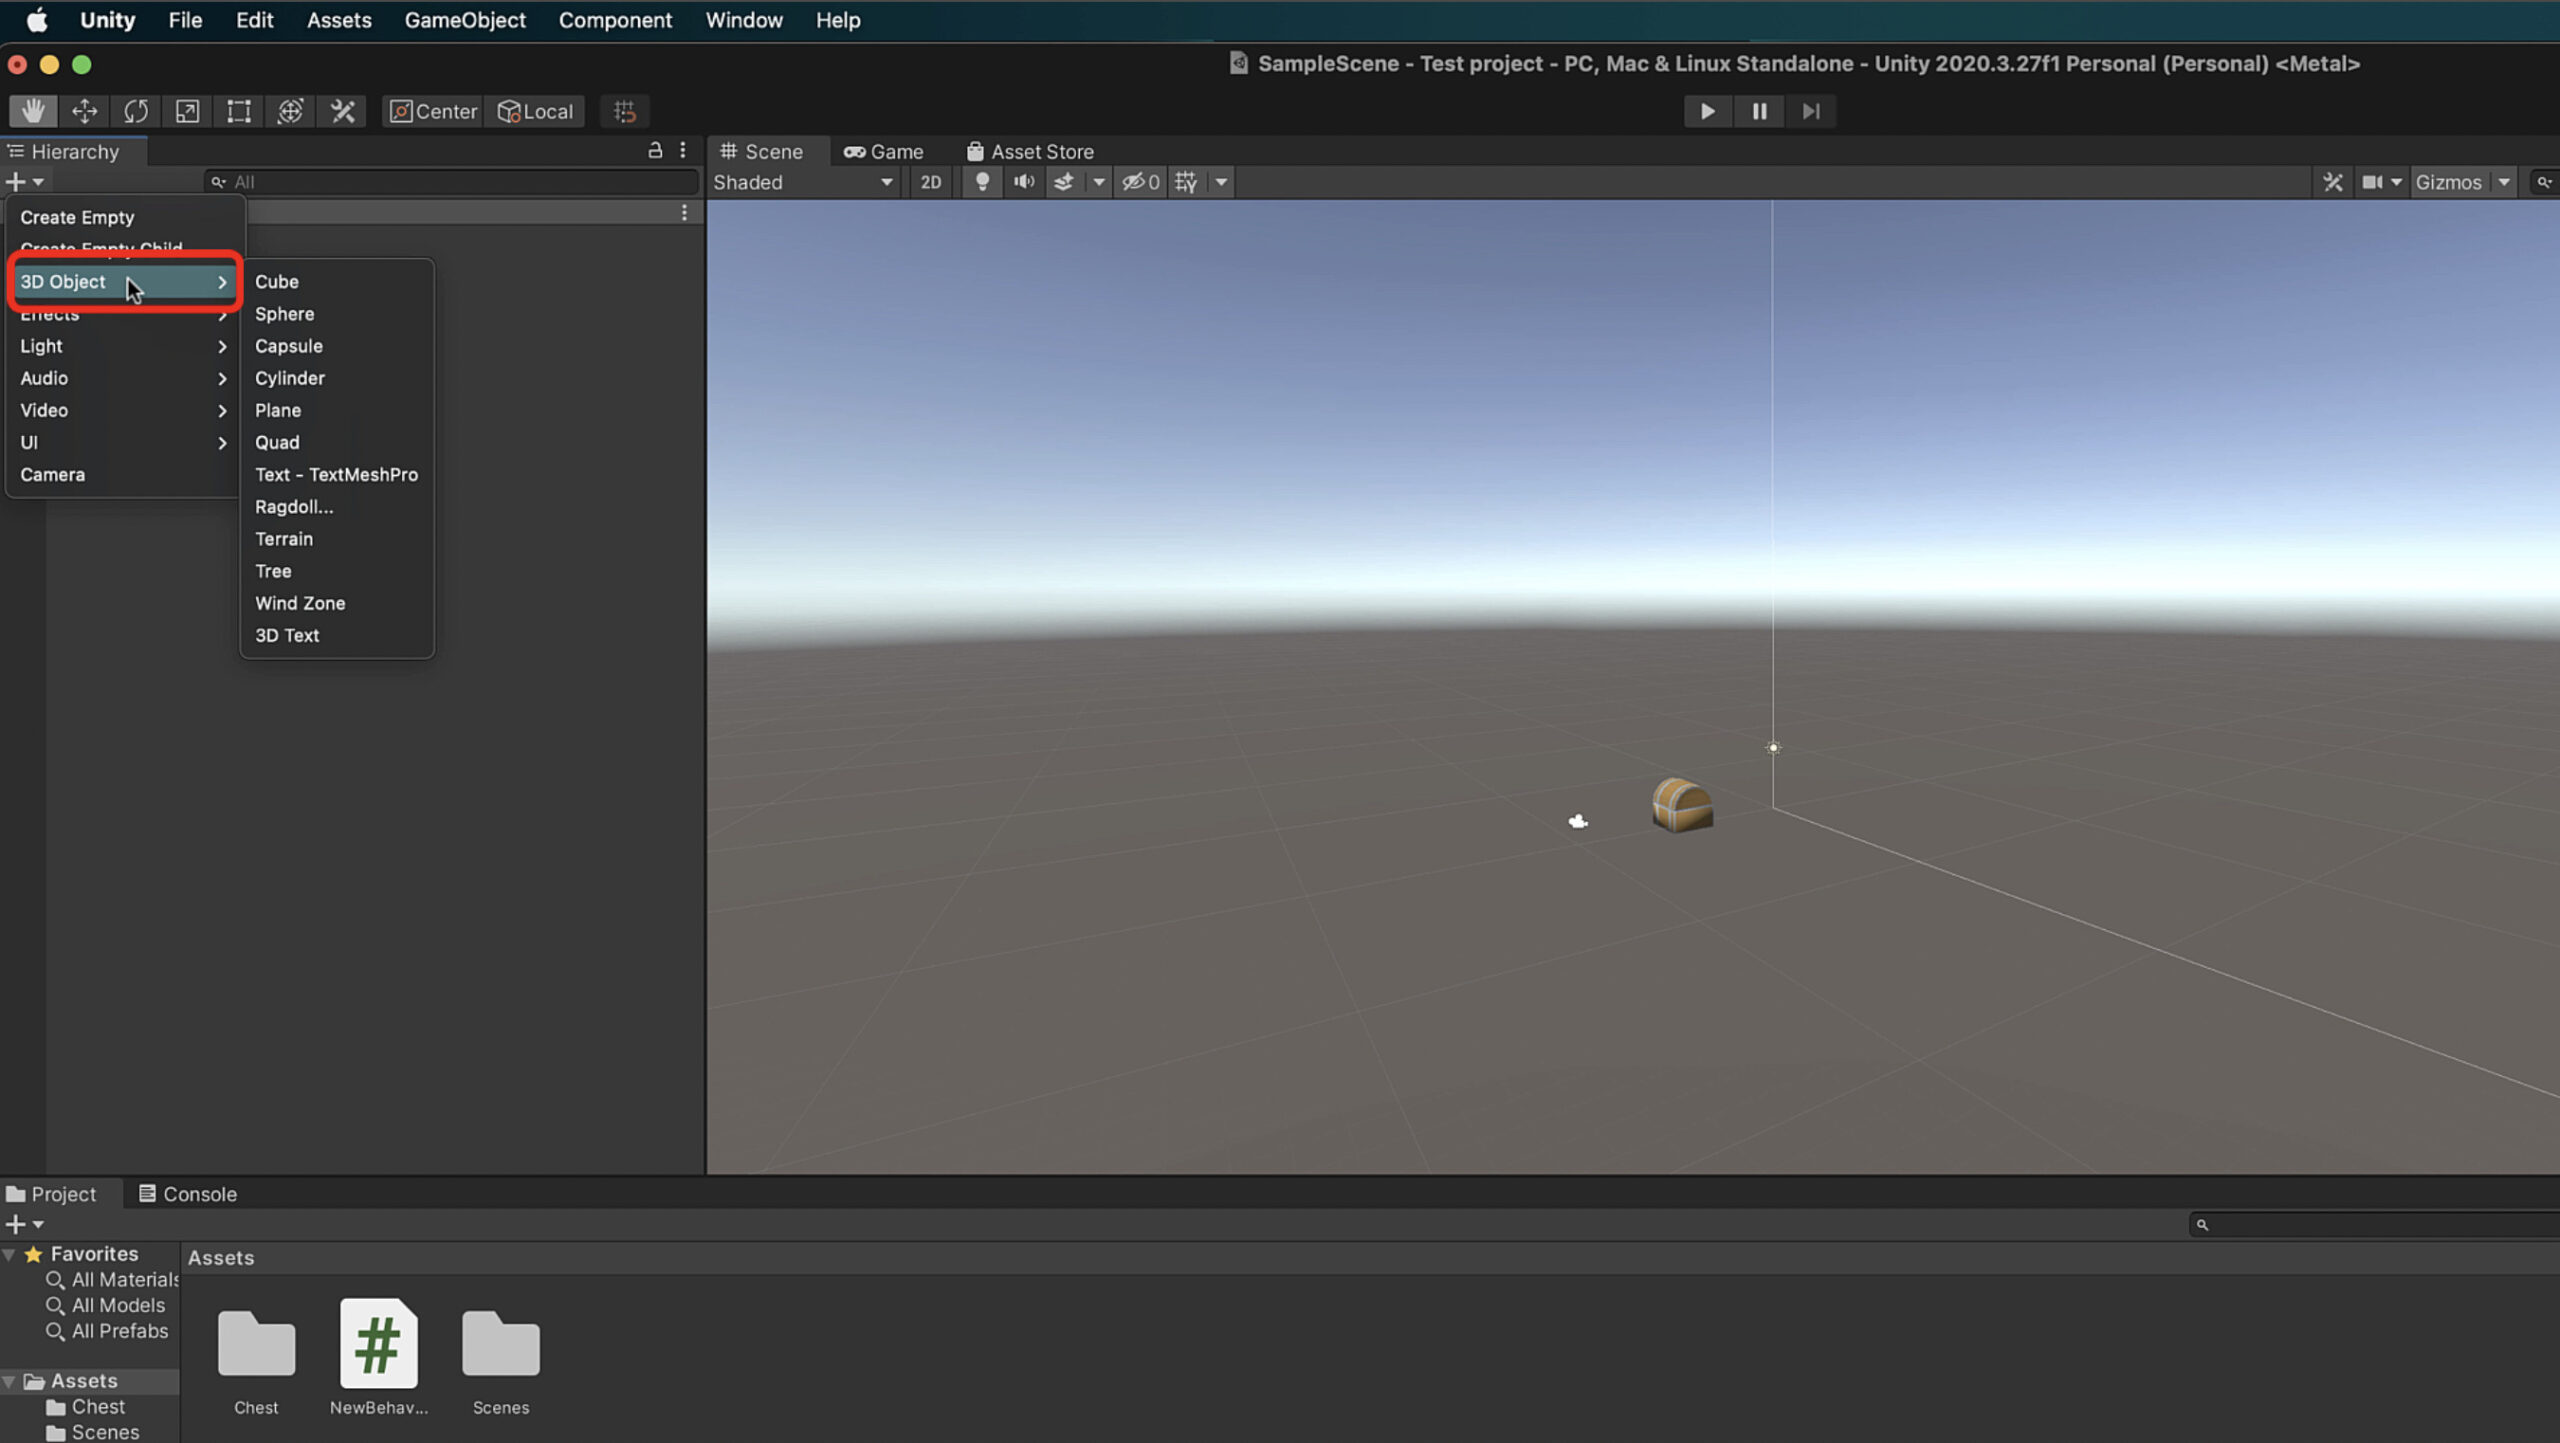Open scene grid settings dropdown arrow
The height and width of the screenshot is (1443, 2560).
click(1221, 182)
